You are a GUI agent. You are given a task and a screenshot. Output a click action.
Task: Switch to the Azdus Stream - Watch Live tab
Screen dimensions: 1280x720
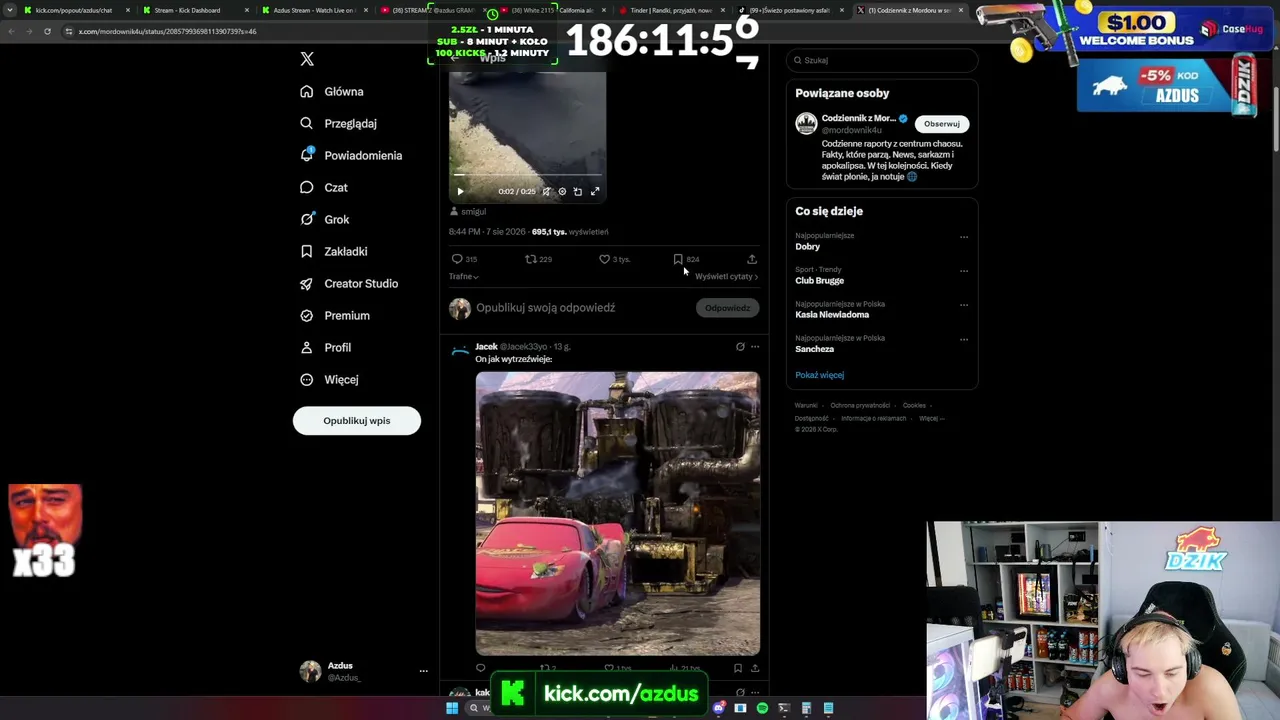click(314, 10)
